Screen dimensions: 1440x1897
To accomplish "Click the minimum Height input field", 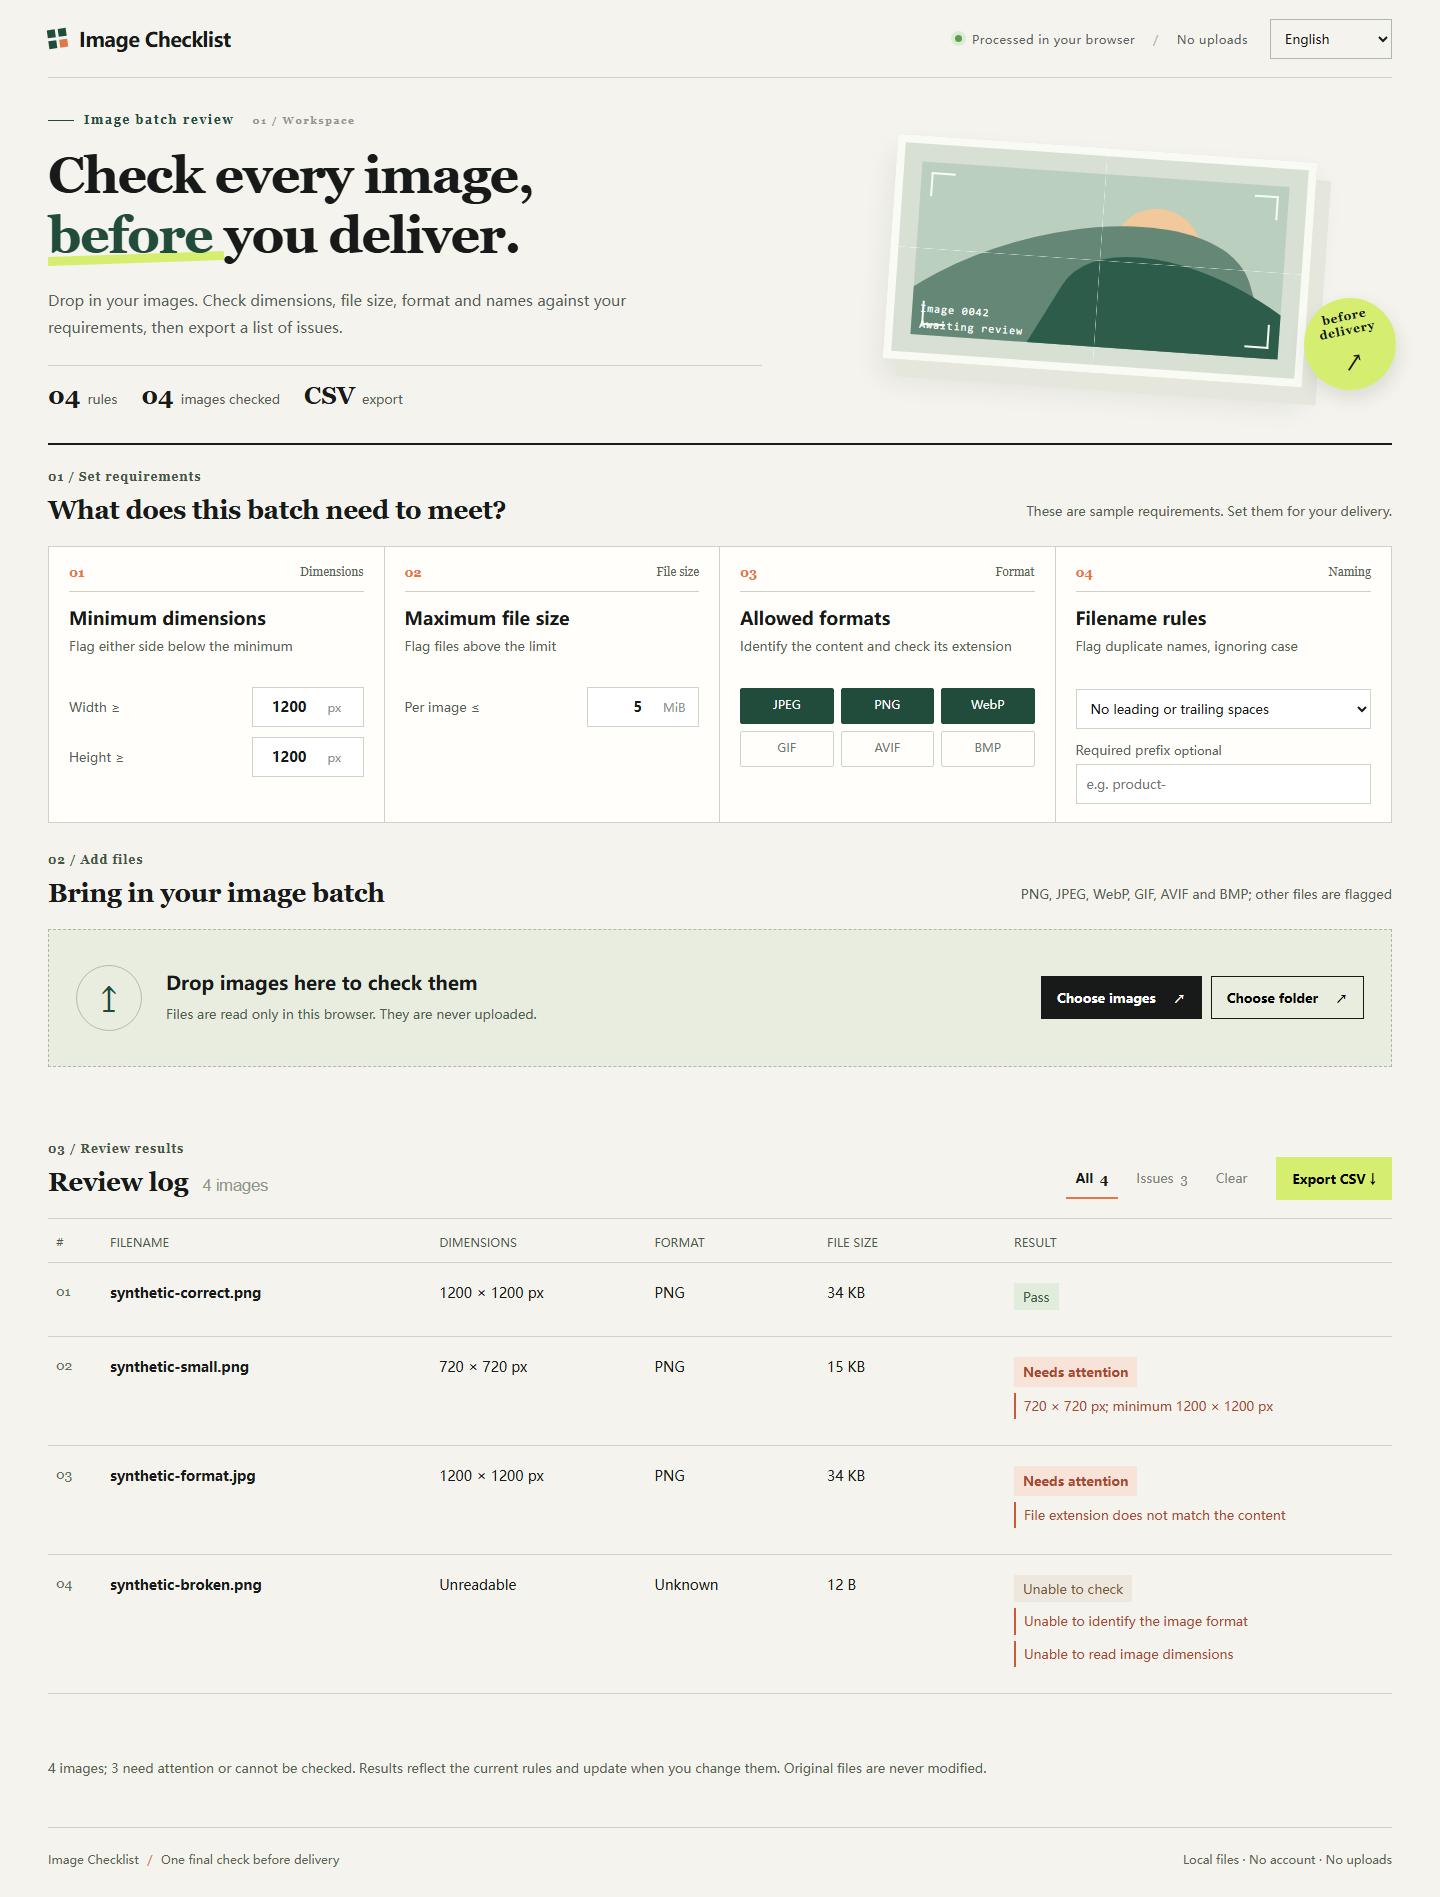I will [307, 757].
